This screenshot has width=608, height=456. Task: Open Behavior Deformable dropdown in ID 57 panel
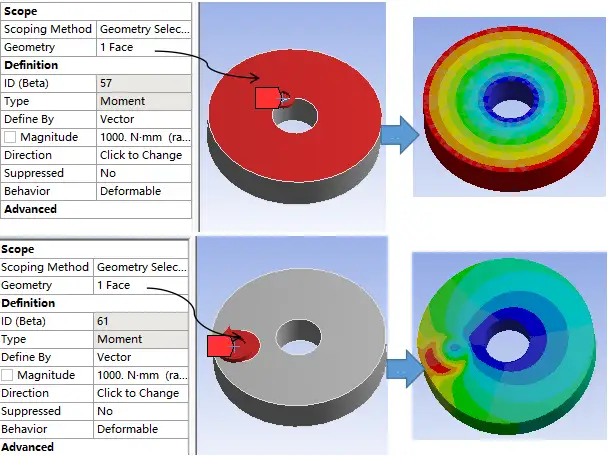coord(144,191)
